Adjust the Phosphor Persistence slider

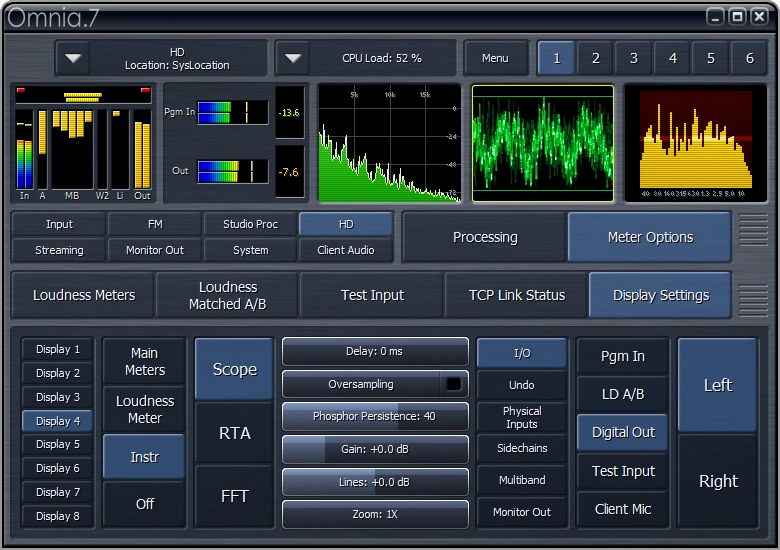375,416
